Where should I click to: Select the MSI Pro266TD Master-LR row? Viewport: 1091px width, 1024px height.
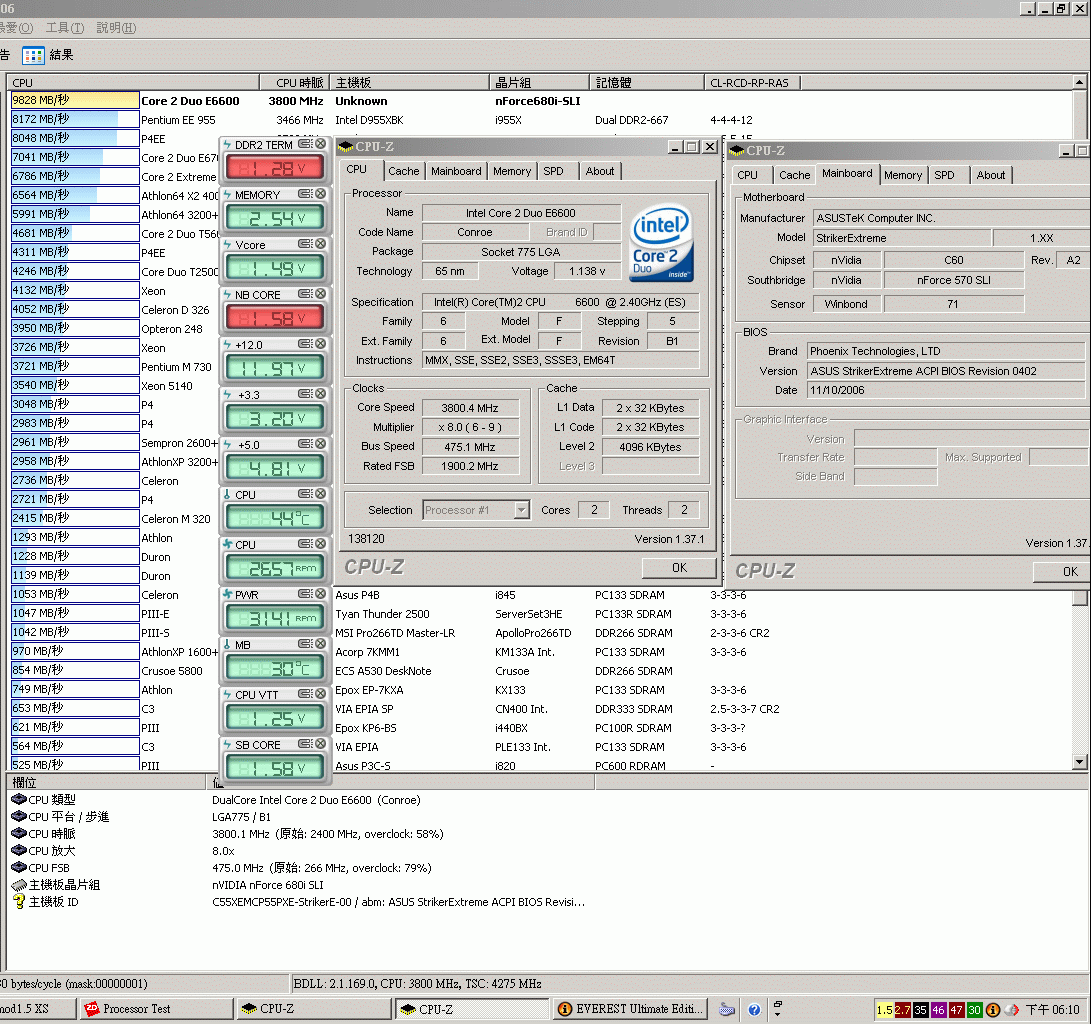(x=543, y=633)
